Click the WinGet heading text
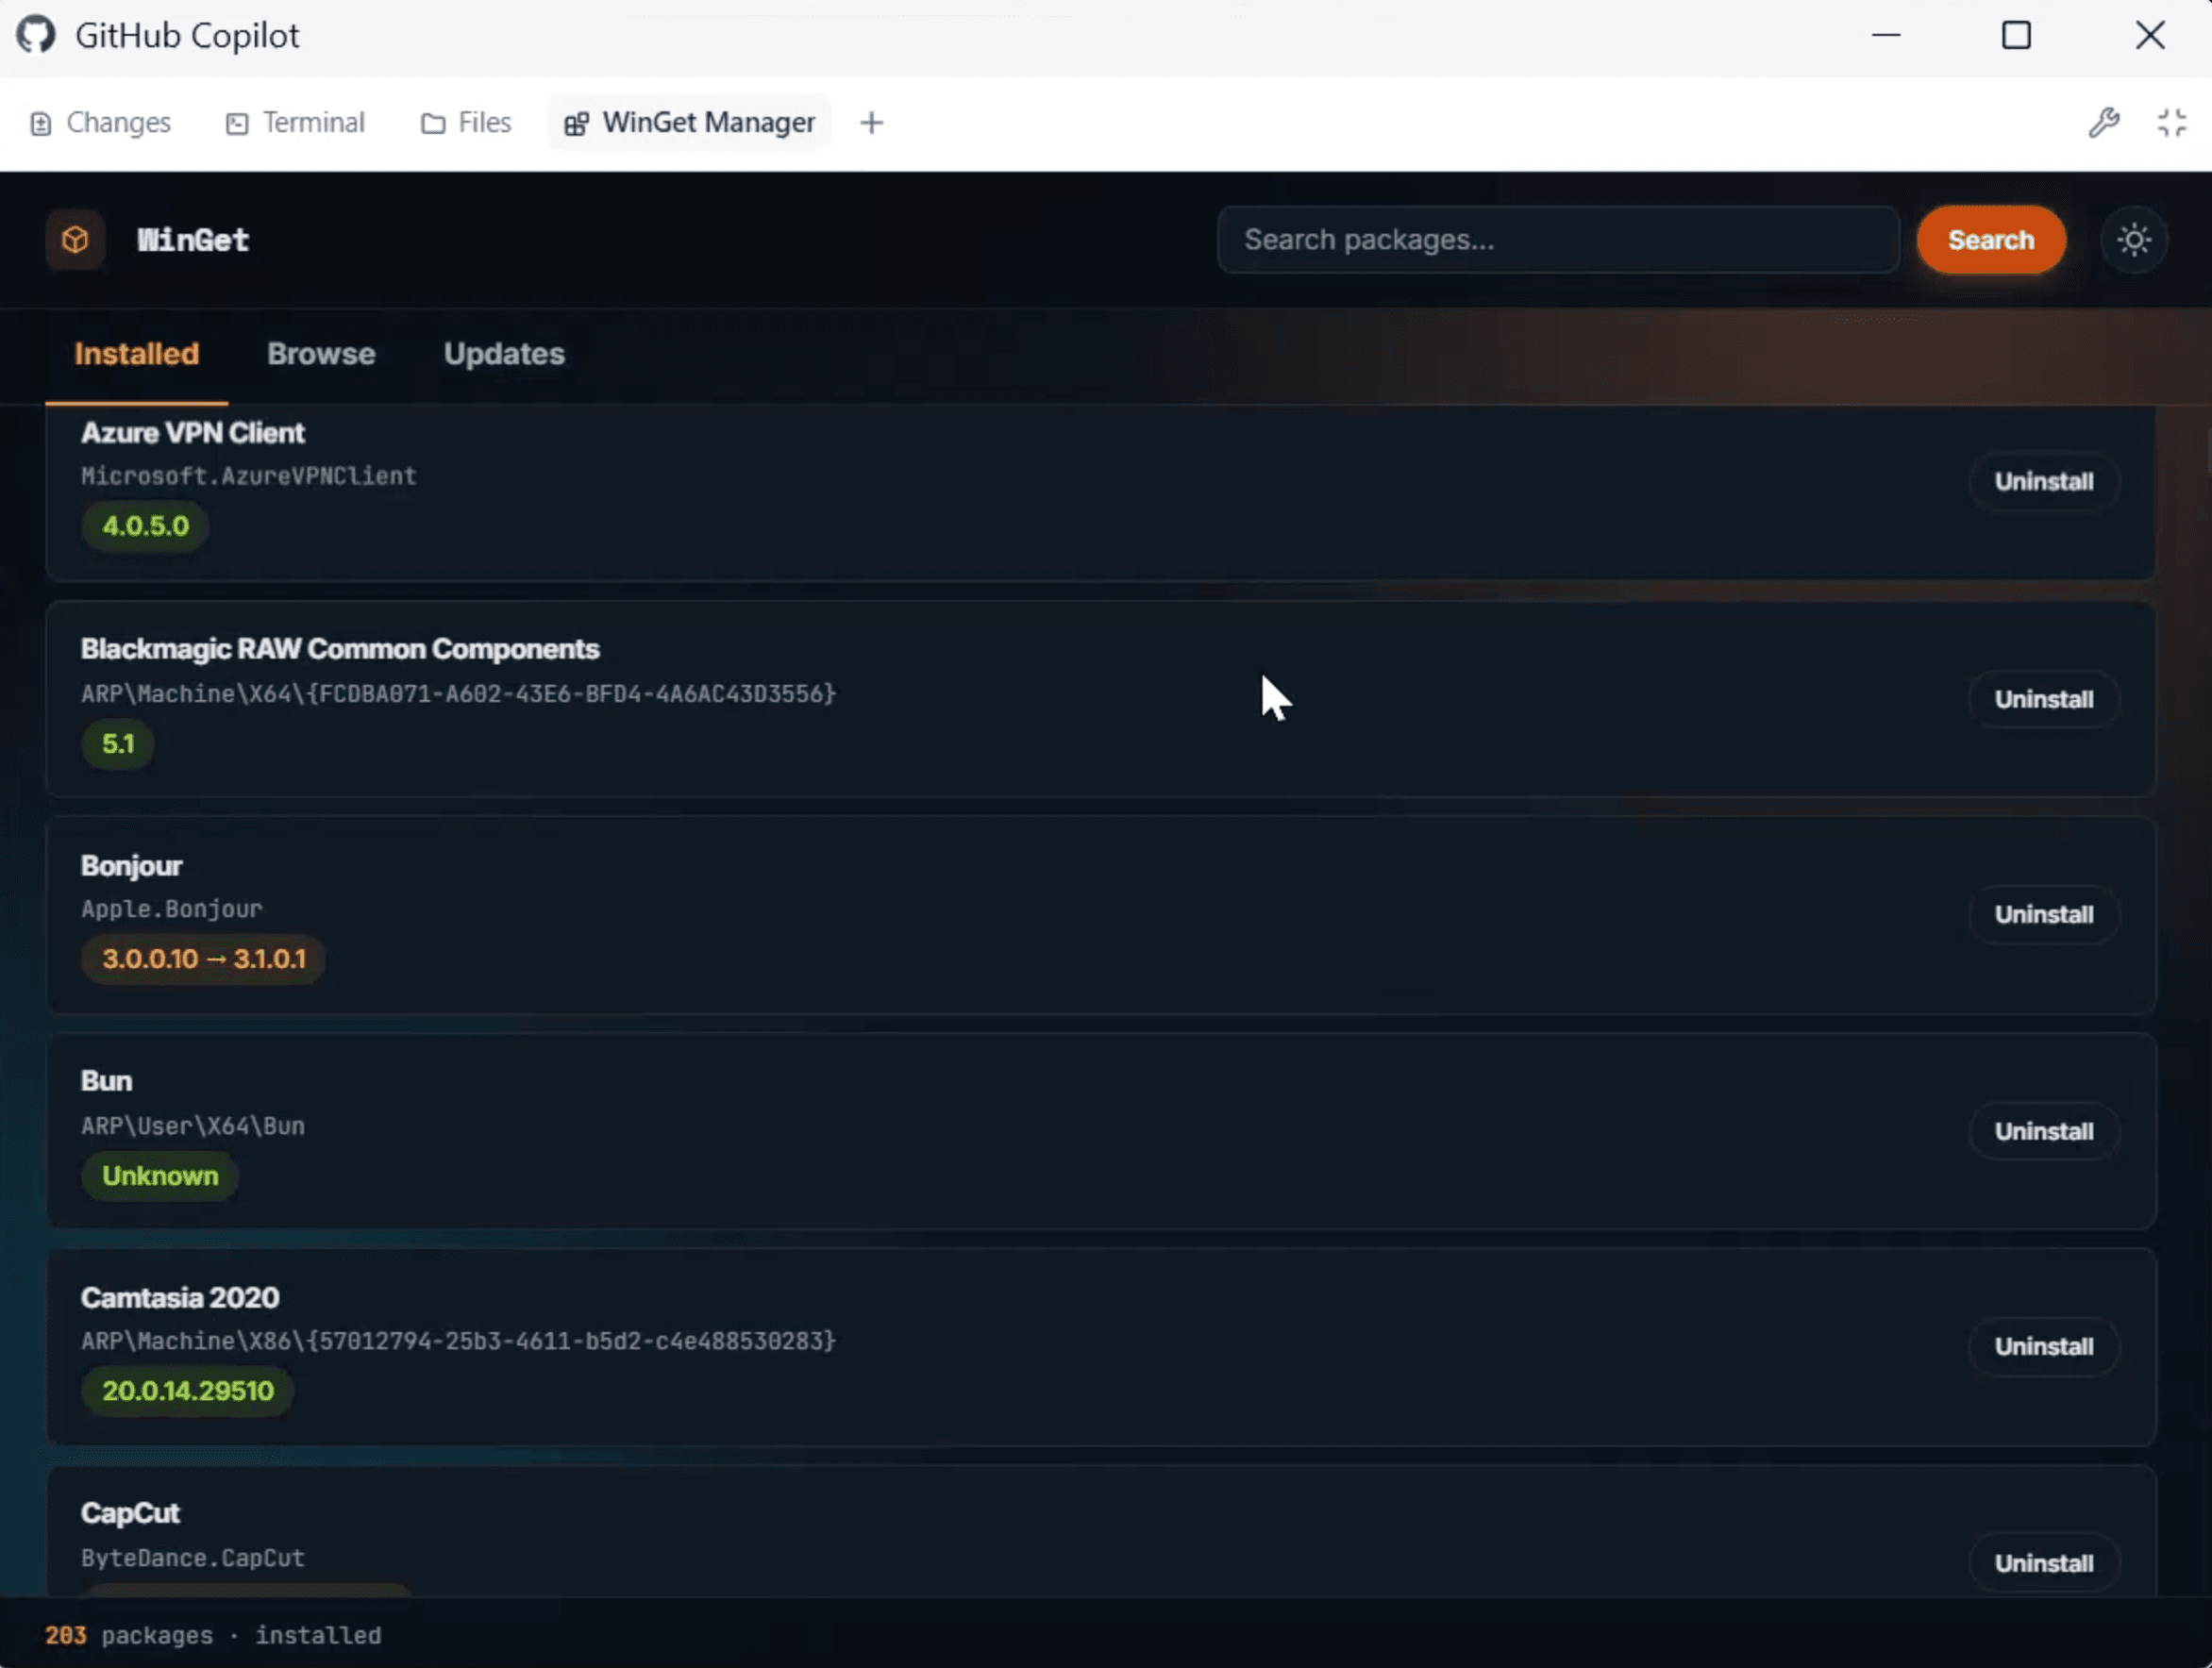 tap(192, 240)
